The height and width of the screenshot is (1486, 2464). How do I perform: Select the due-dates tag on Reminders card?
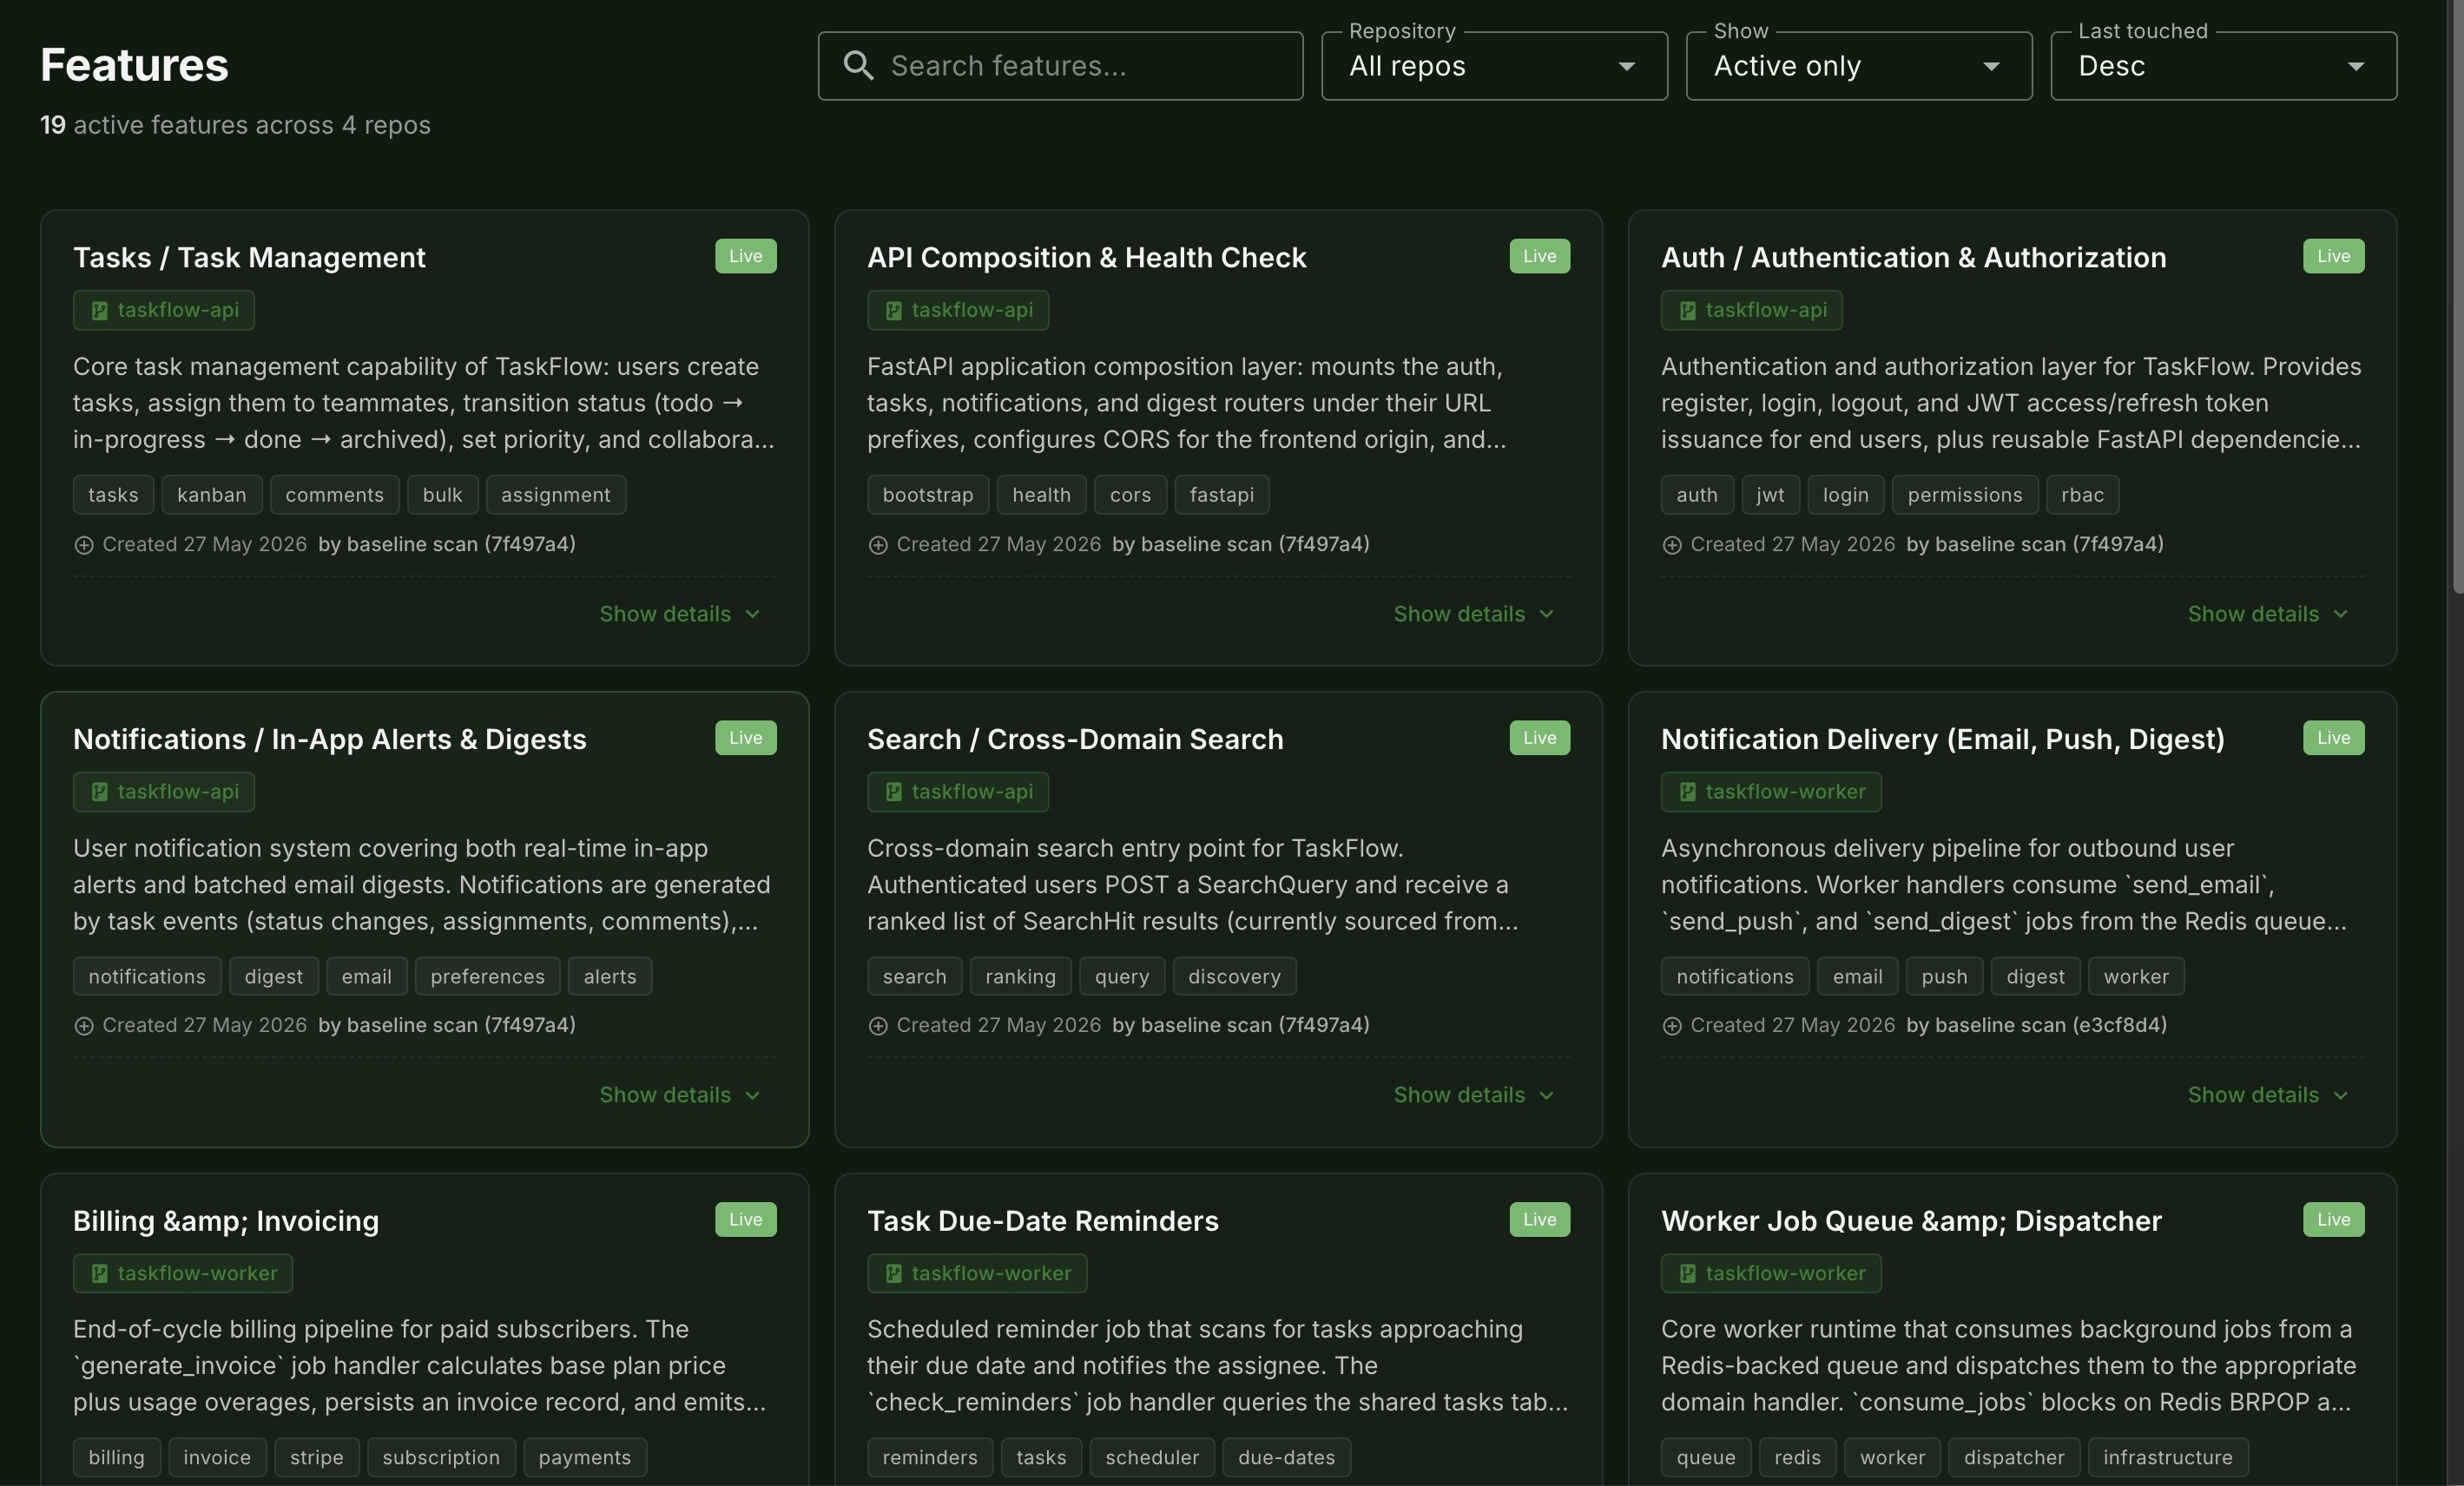click(x=1286, y=1458)
